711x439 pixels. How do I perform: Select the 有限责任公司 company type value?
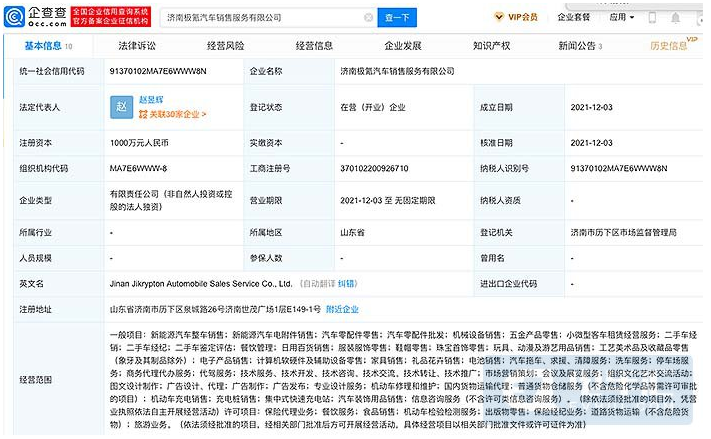(171, 200)
